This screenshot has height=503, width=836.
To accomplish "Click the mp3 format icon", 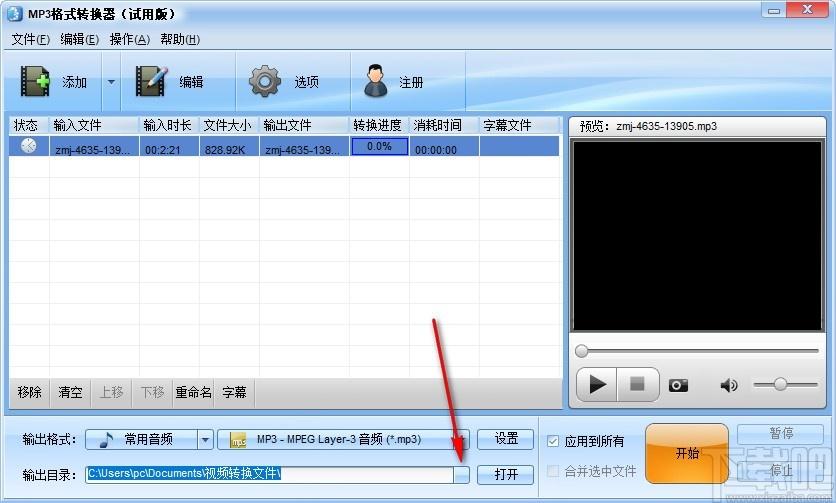I will (238, 440).
